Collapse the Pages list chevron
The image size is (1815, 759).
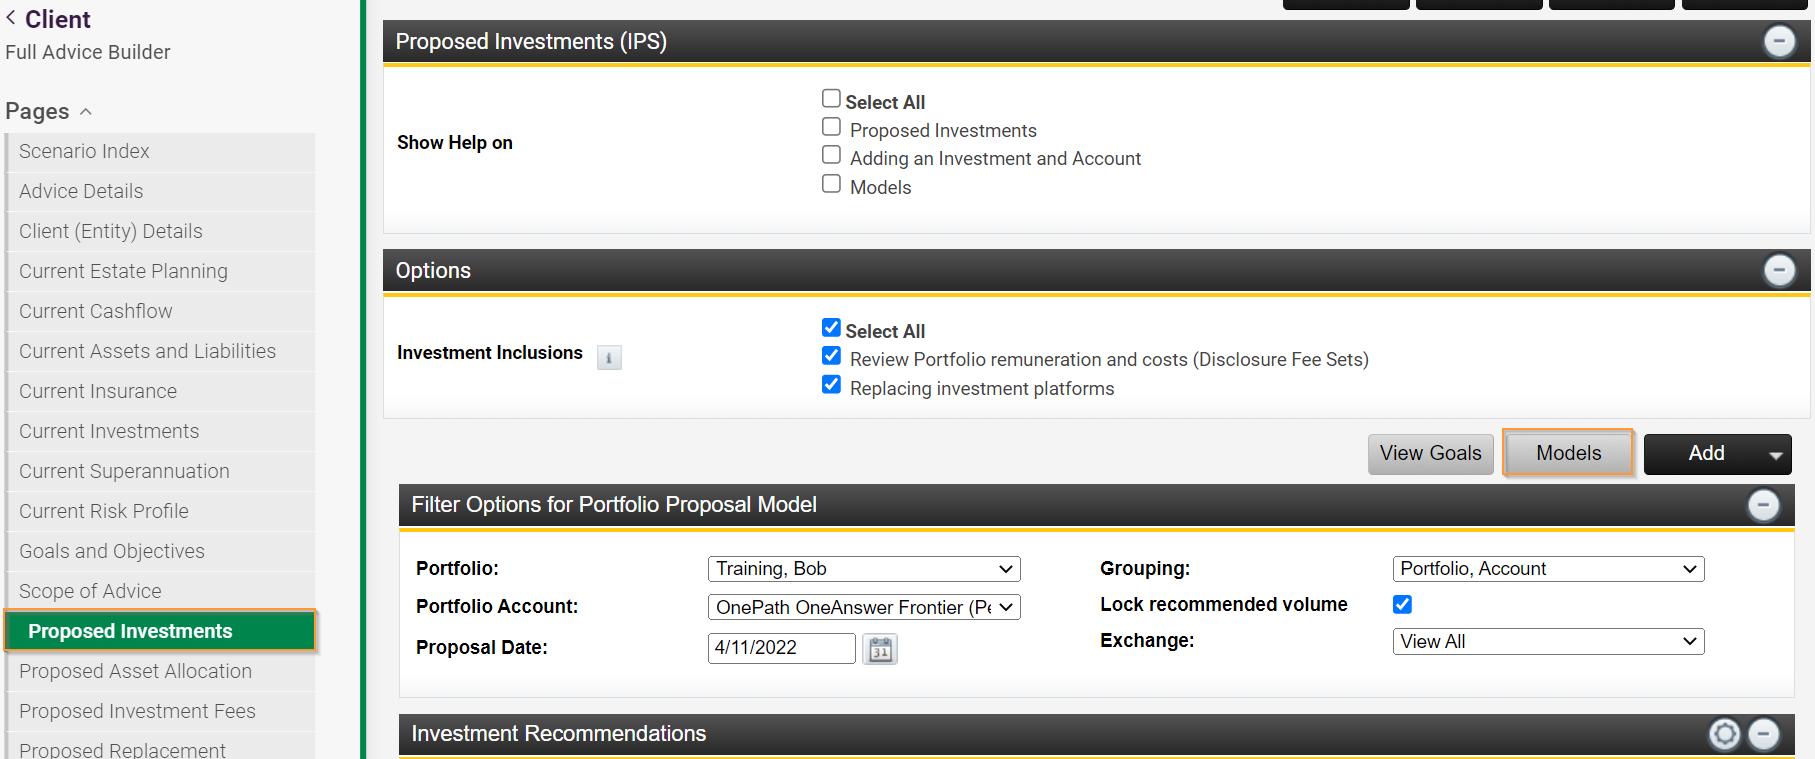pyautogui.click(x=86, y=112)
